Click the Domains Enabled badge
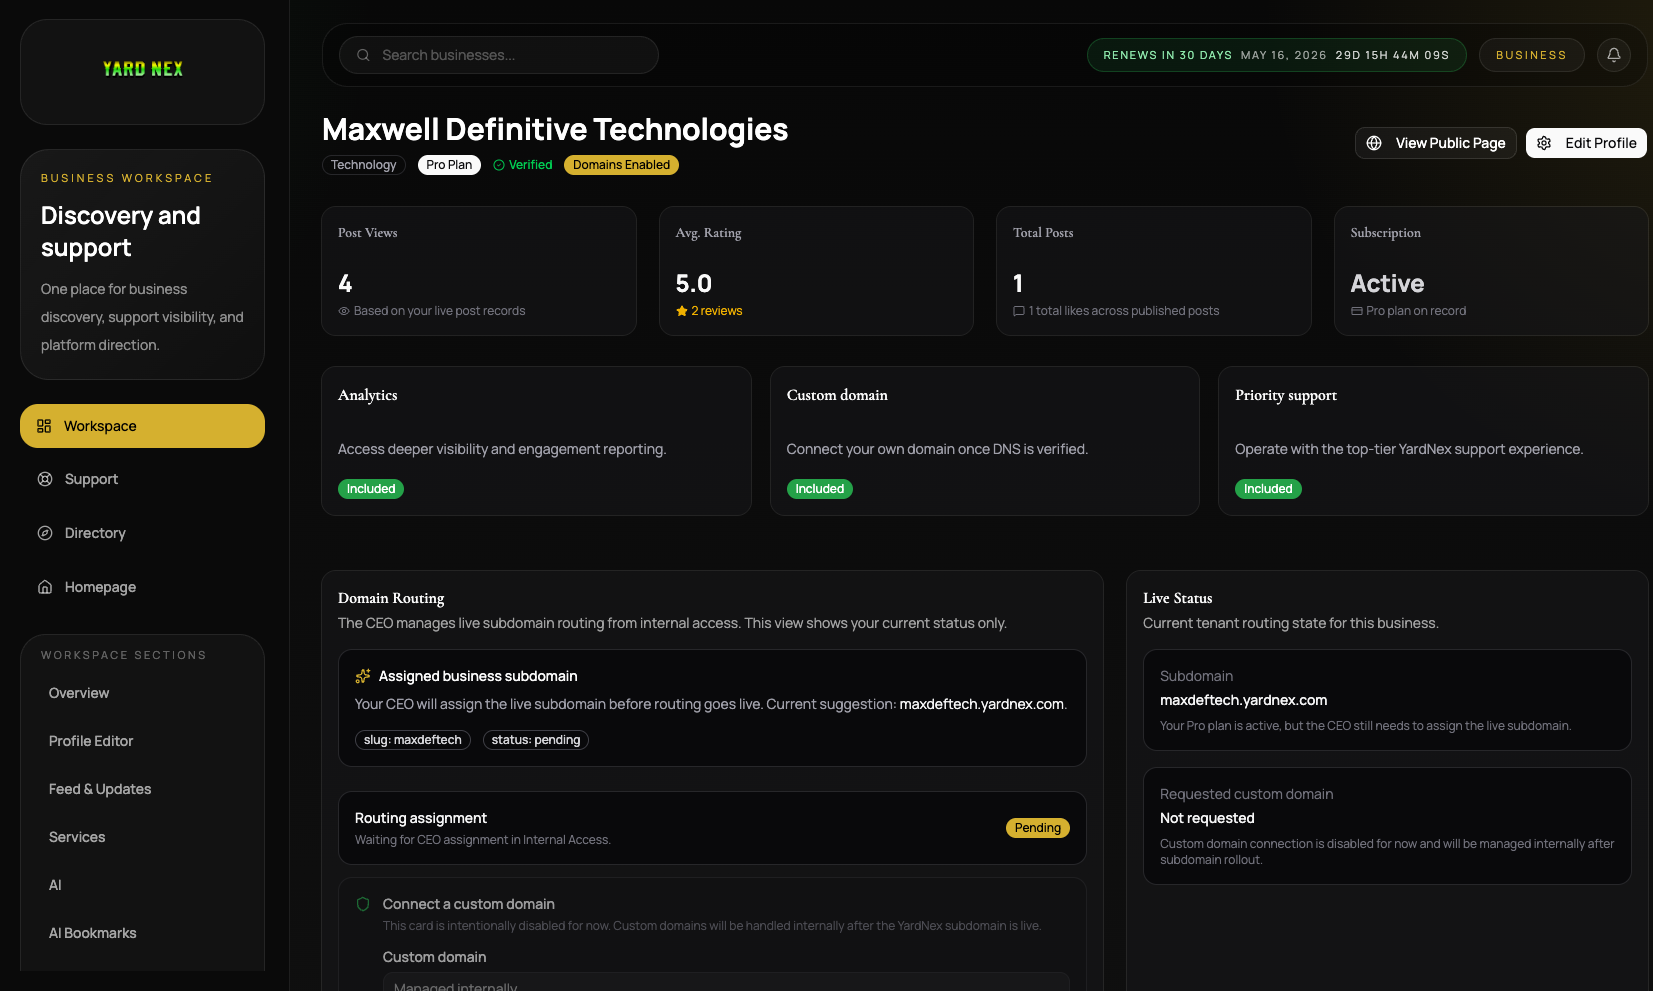Viewport: 1653px width, 991px height. [621, 165]
